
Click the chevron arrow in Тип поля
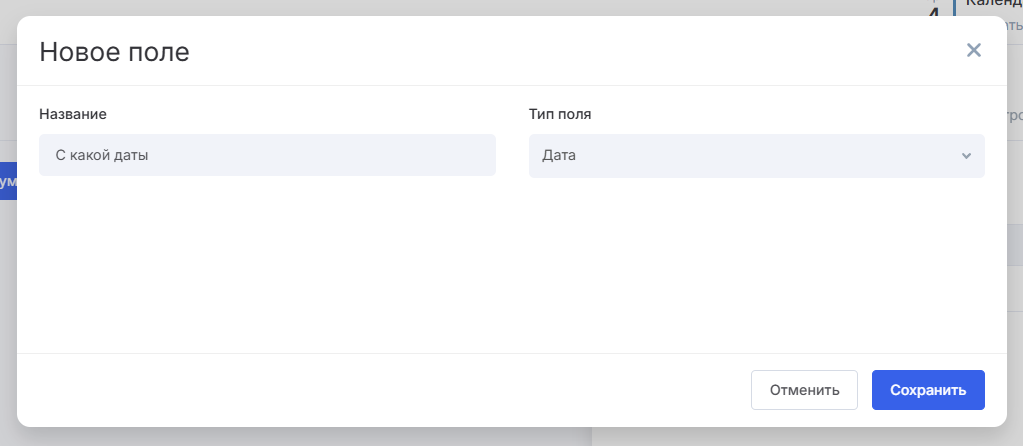pos(966,156)
